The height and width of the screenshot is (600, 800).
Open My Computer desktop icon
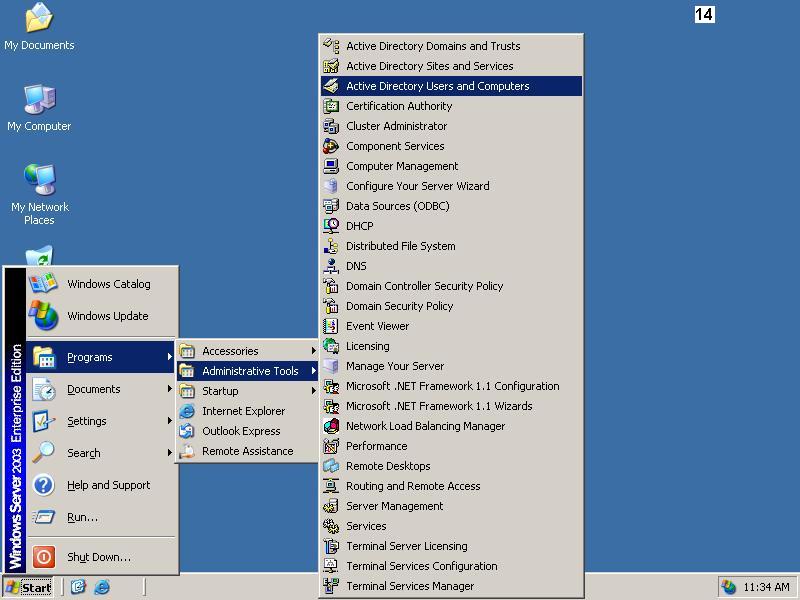tap(39, 100)
